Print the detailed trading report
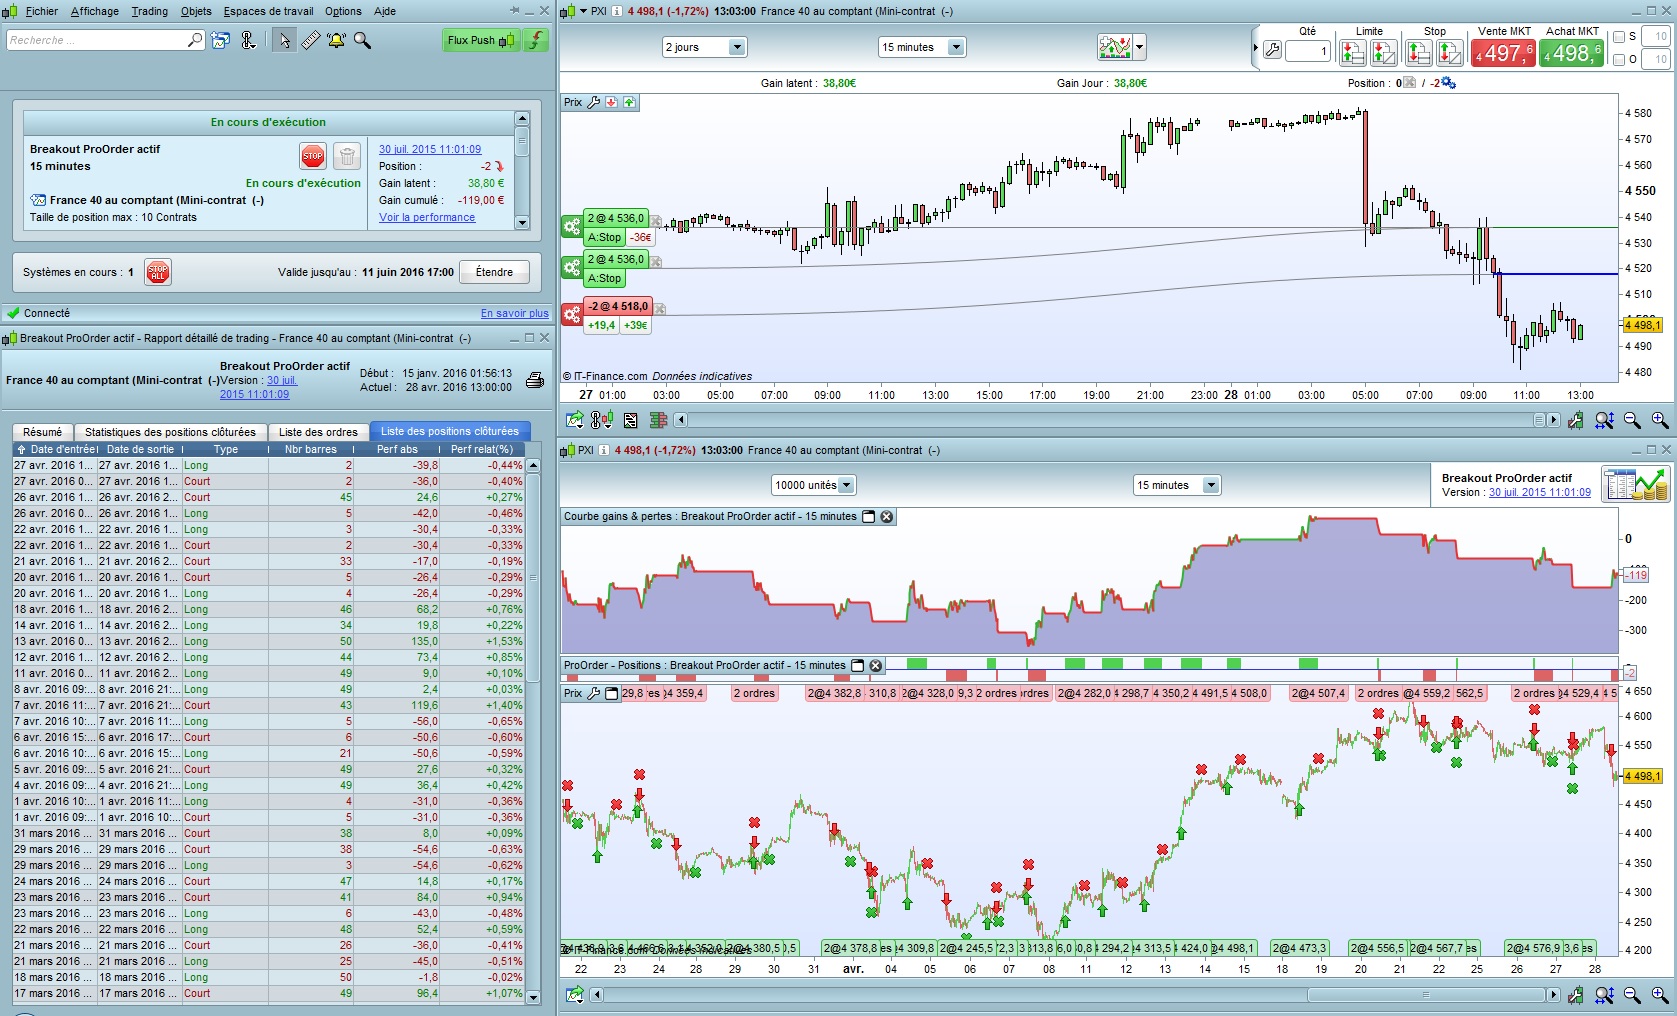 tap(535, 380)
